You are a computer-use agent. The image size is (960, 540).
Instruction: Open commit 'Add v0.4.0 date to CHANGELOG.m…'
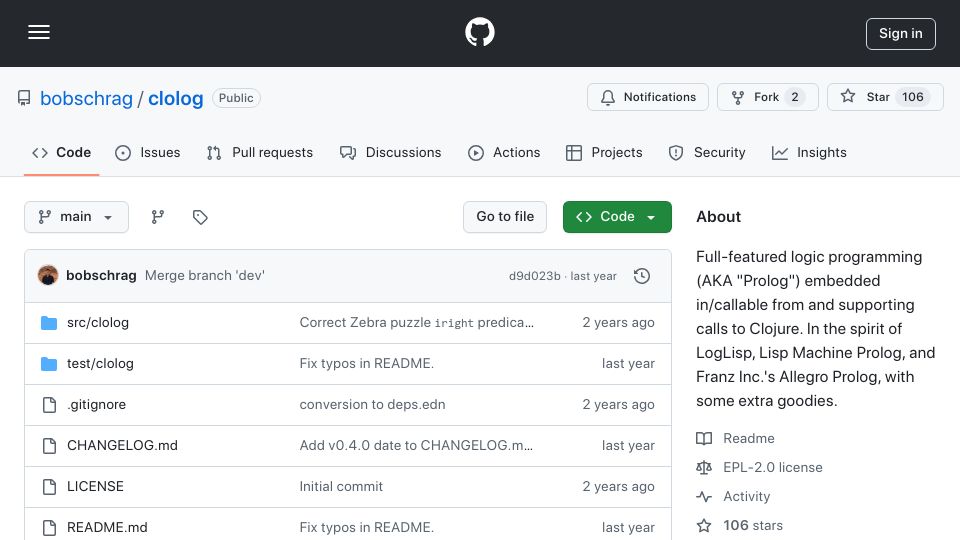coord(416,446)
